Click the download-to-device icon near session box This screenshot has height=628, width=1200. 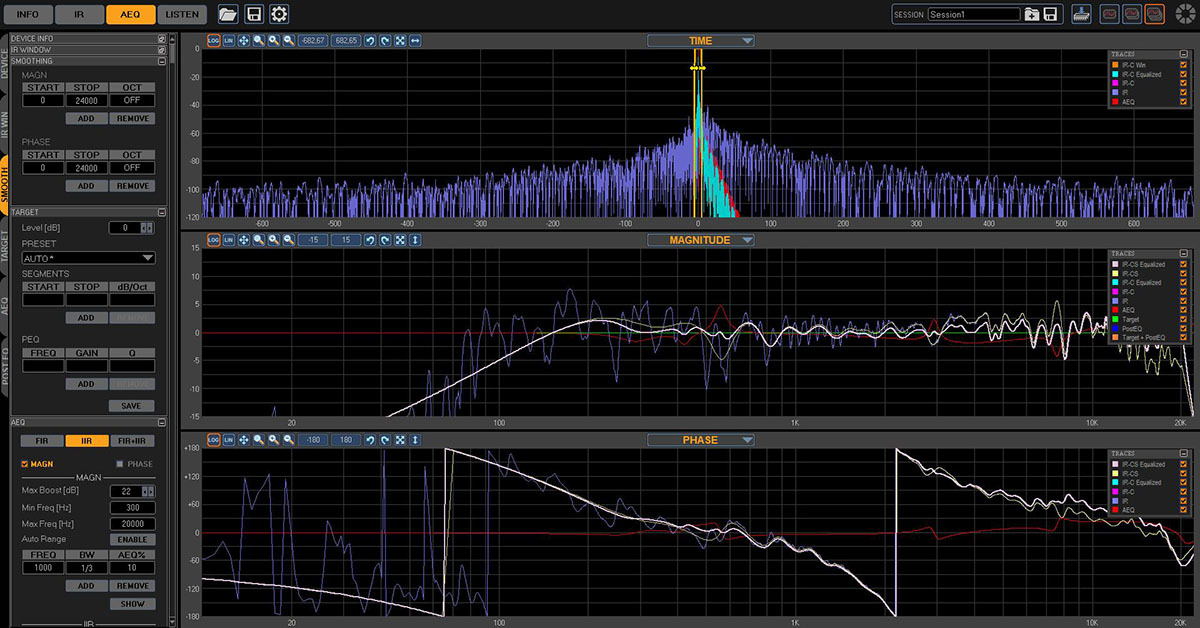(1081, 14)
